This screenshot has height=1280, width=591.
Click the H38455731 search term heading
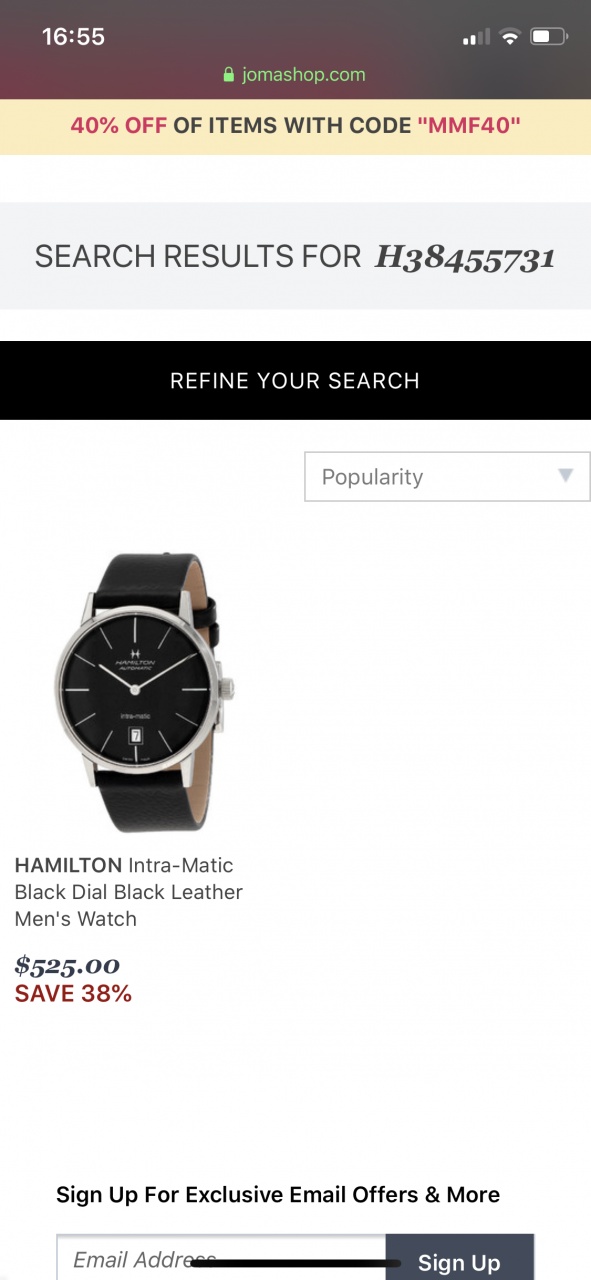coord(465,258)
